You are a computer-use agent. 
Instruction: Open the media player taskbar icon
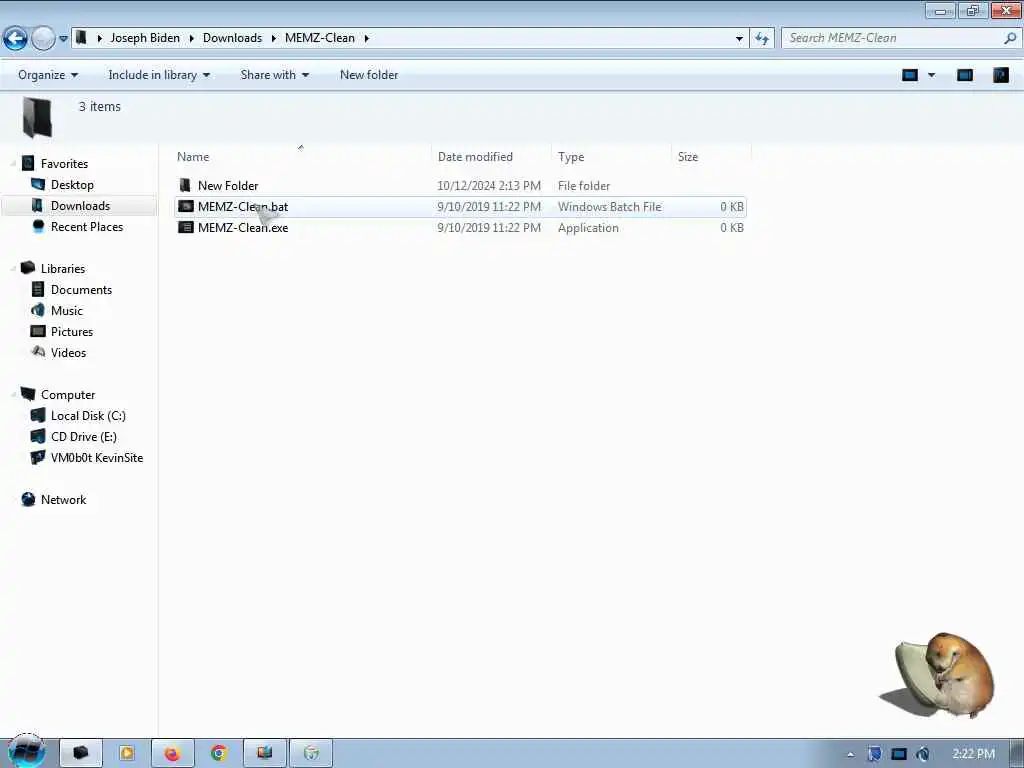point(127,753)
